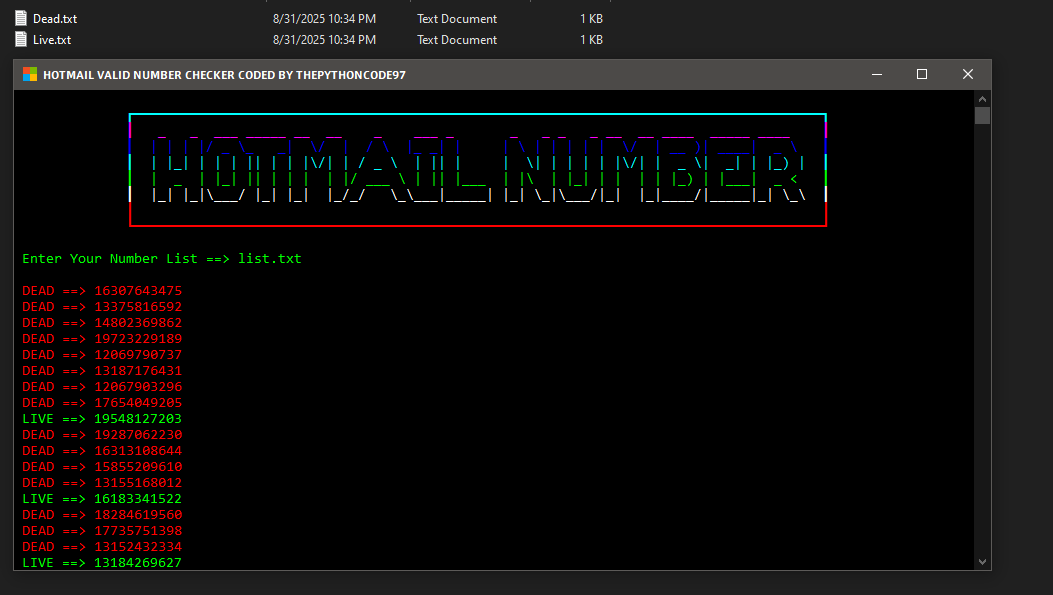Screen dimensions: 1053x595
Task: Click the Text Document type of Live.txt
Action: (457, 40)
